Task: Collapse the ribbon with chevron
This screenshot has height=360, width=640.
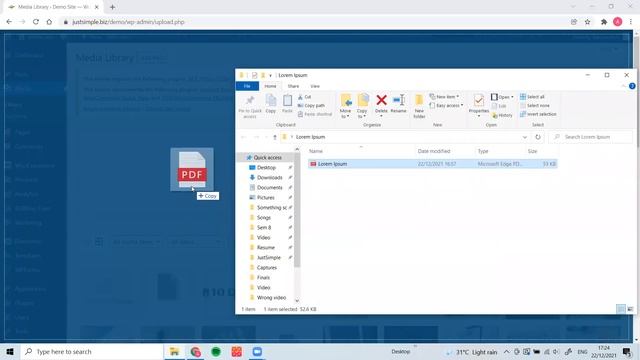Action: (x=623, y=86)
